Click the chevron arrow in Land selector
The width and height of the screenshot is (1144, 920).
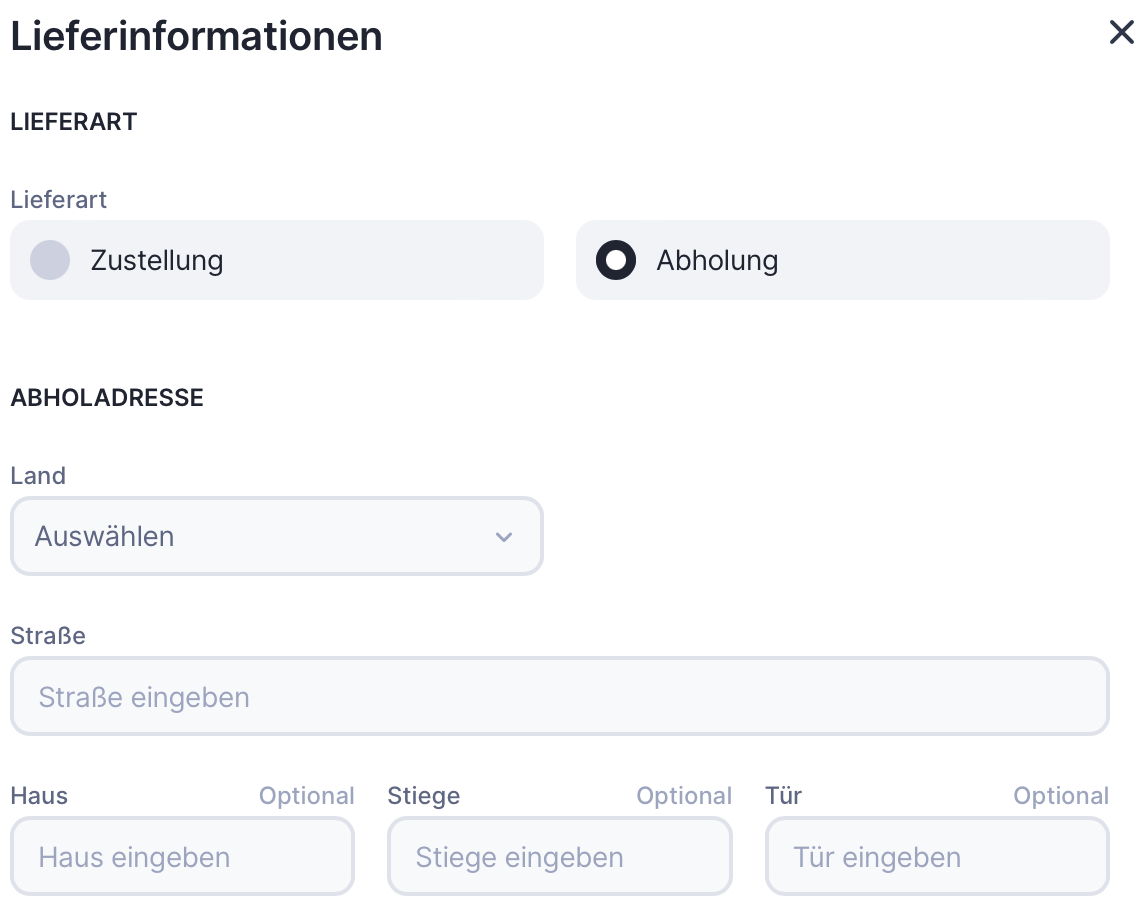coord(504,537)
